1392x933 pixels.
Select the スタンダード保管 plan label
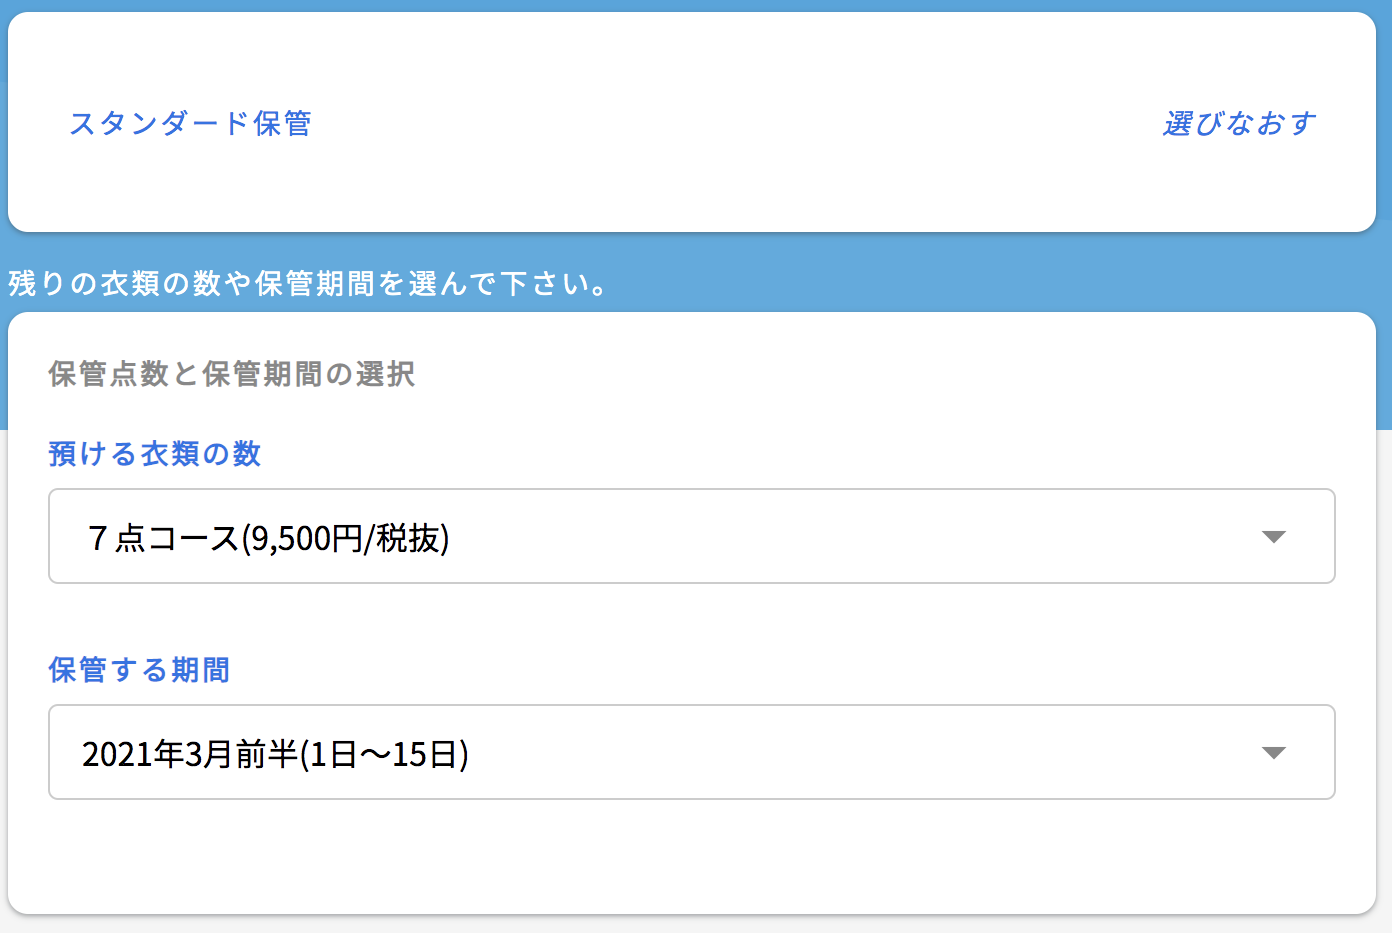(x=190, y=122)
